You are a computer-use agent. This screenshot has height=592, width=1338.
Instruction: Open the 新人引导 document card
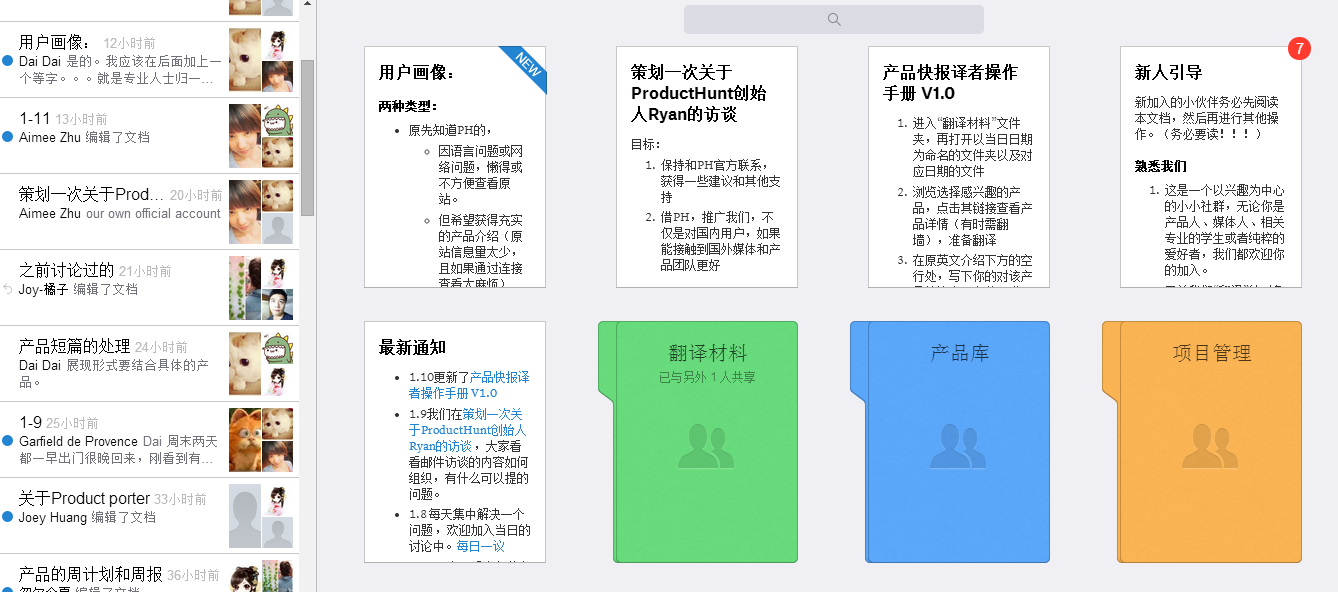(x=1211, y=167)
